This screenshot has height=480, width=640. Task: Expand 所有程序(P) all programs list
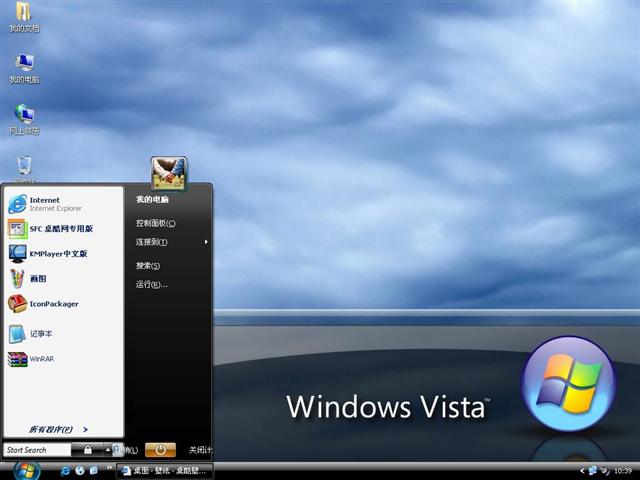(58, 429)
